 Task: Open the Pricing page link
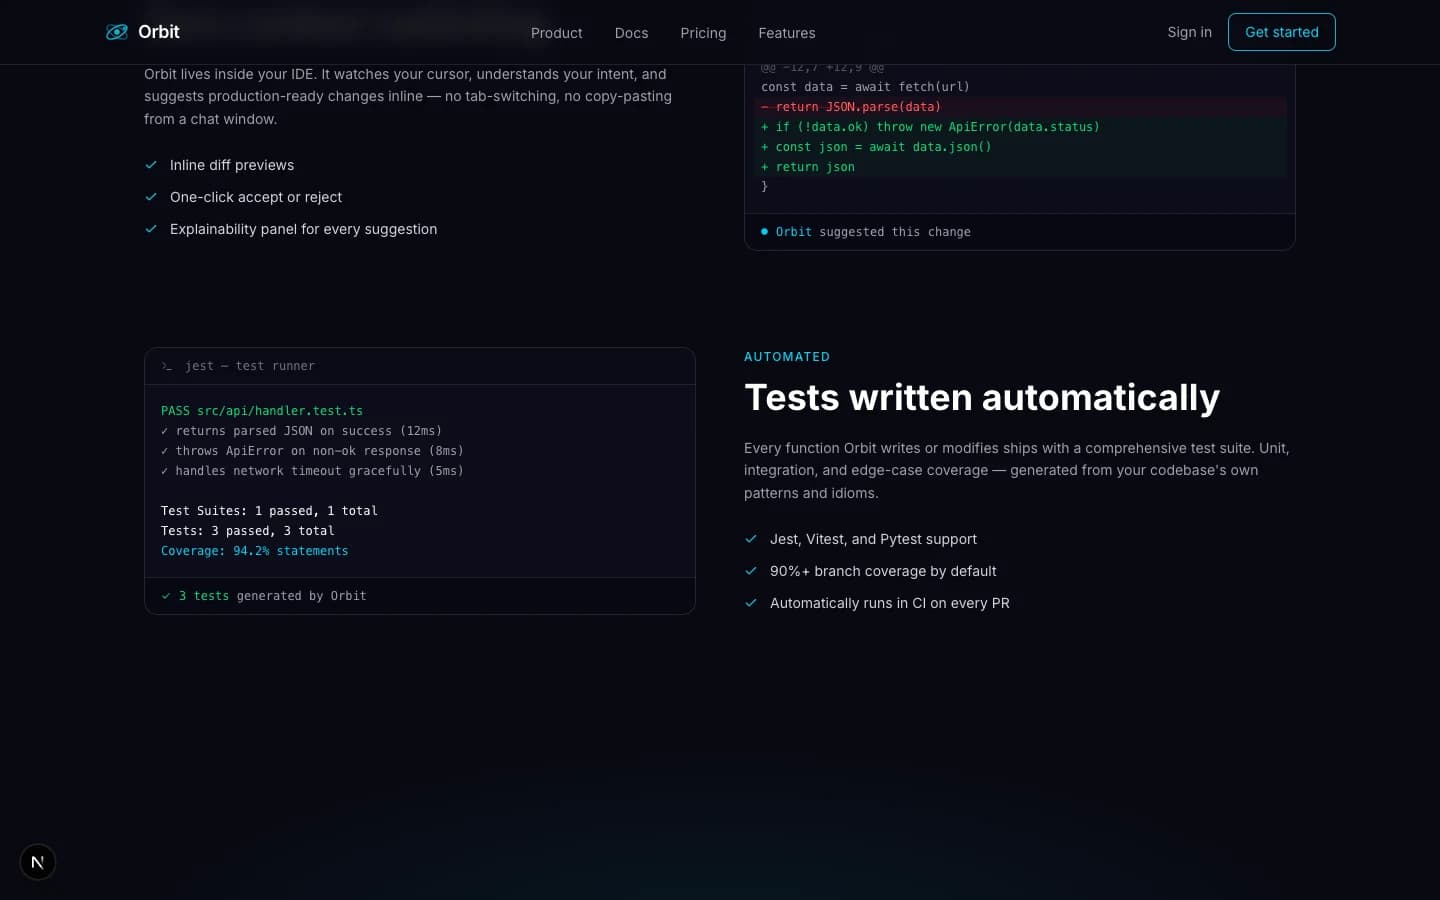pyautogui.click(x=703, y=33)
